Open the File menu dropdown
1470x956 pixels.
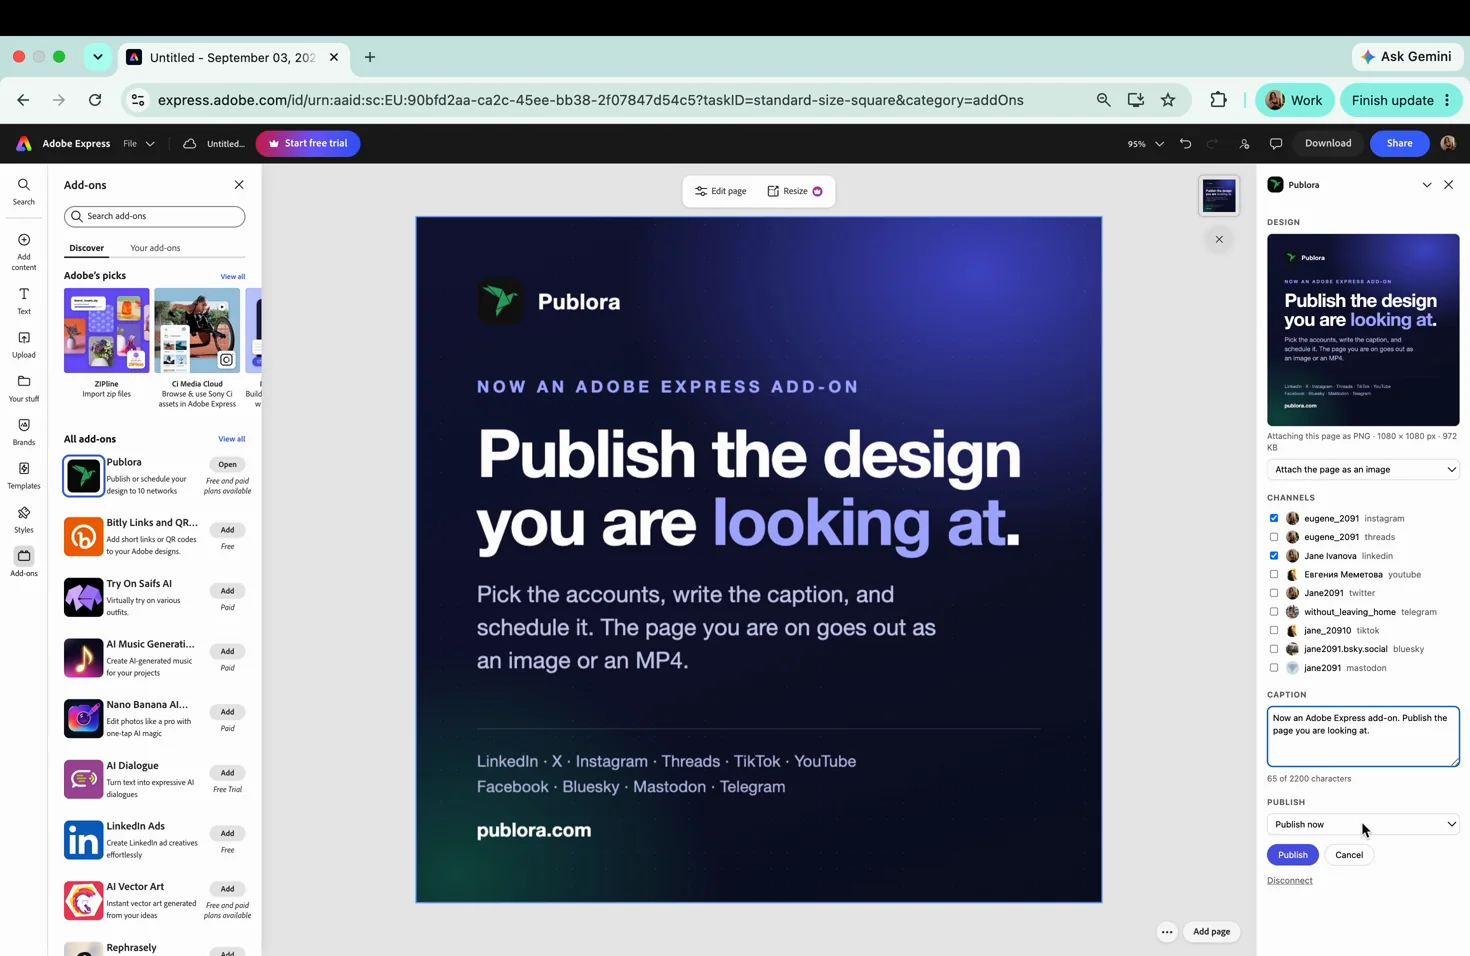pos(138,144)
